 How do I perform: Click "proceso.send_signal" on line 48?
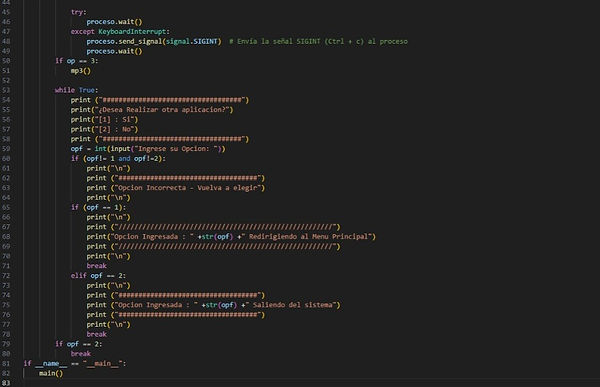[x=124, y=41]
